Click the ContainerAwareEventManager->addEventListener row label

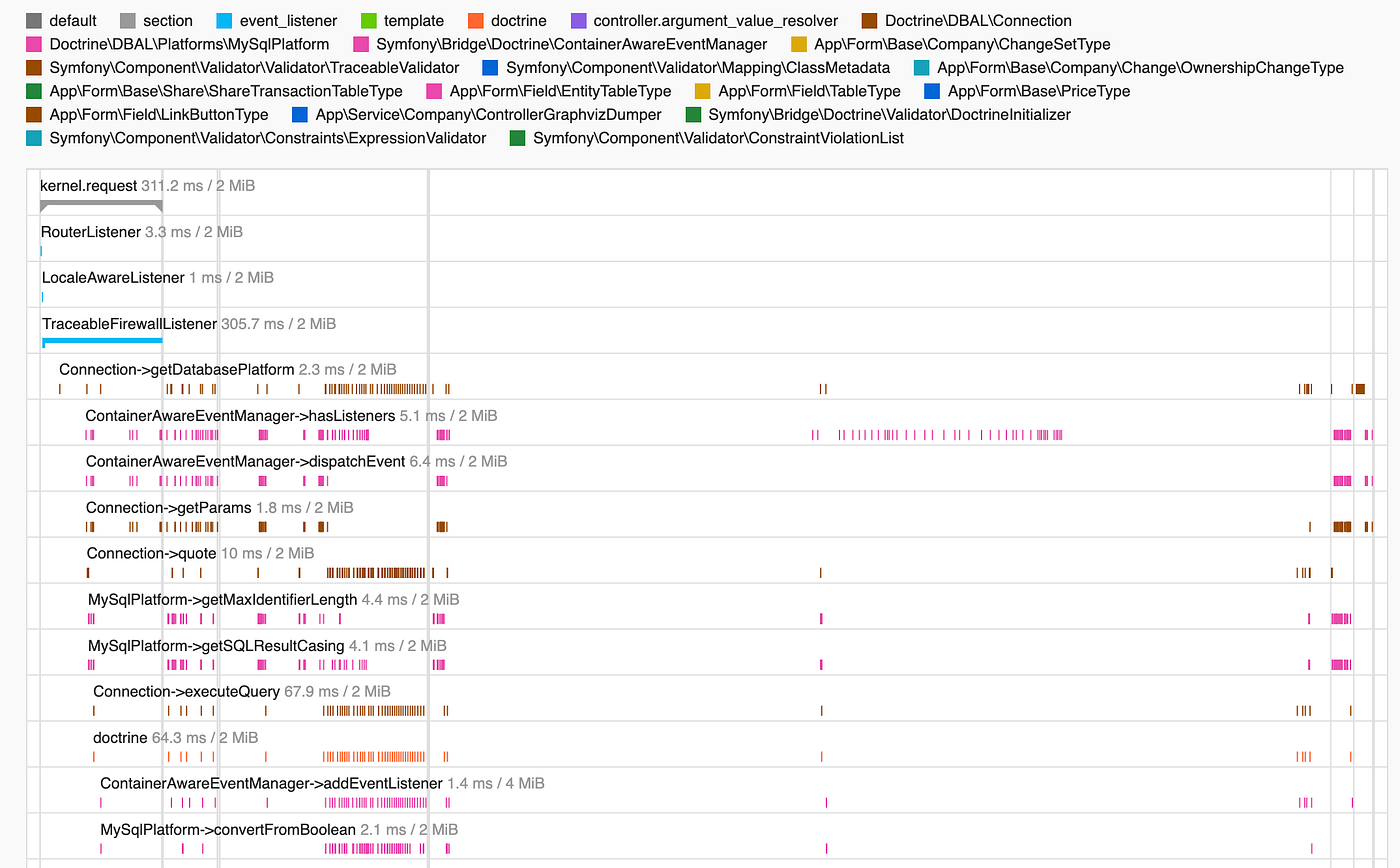271,783
